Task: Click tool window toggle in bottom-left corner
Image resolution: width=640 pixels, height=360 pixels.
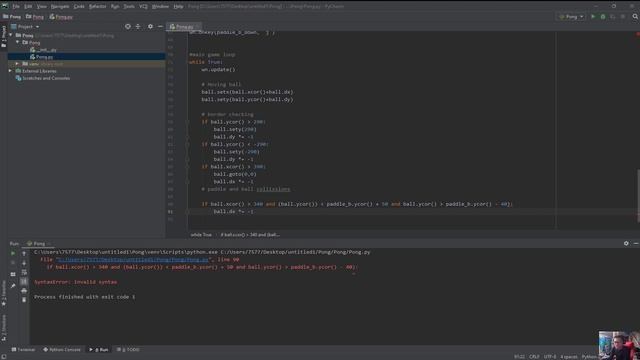Action: pos(4,356)
